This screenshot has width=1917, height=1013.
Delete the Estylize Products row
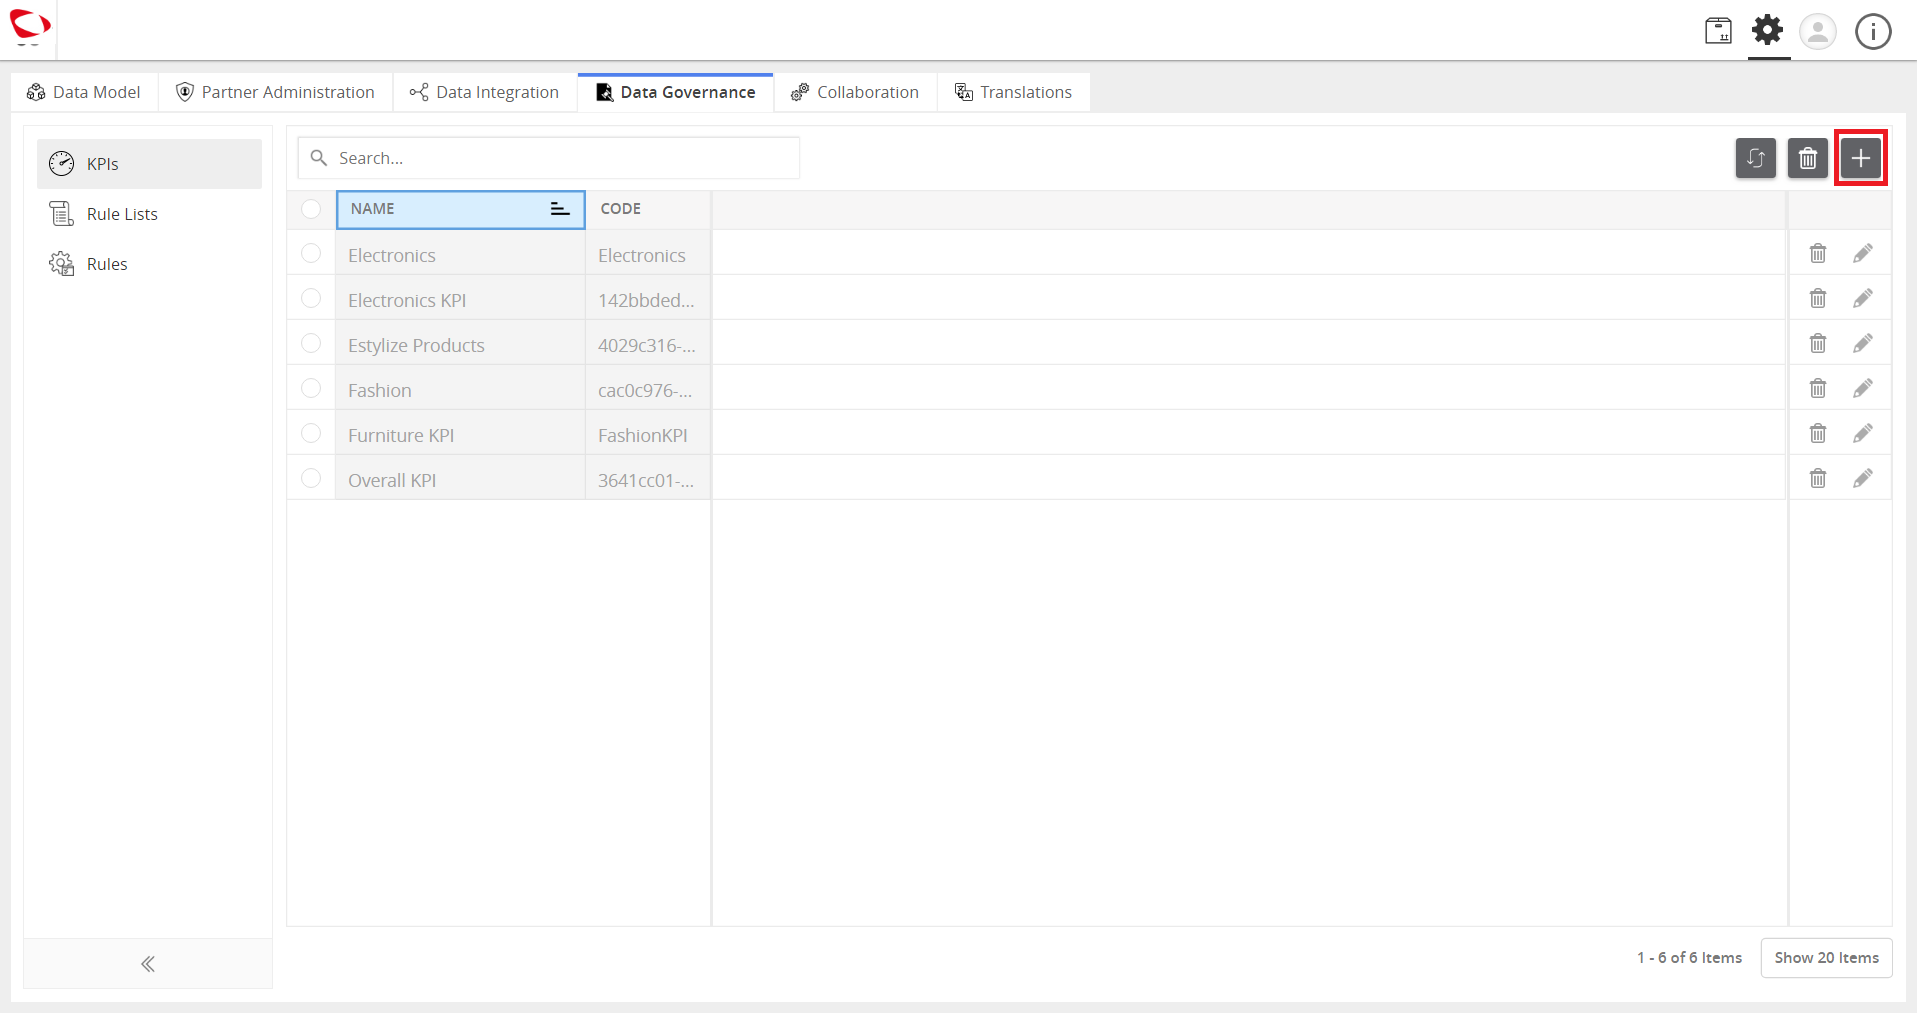point(1818,343)
